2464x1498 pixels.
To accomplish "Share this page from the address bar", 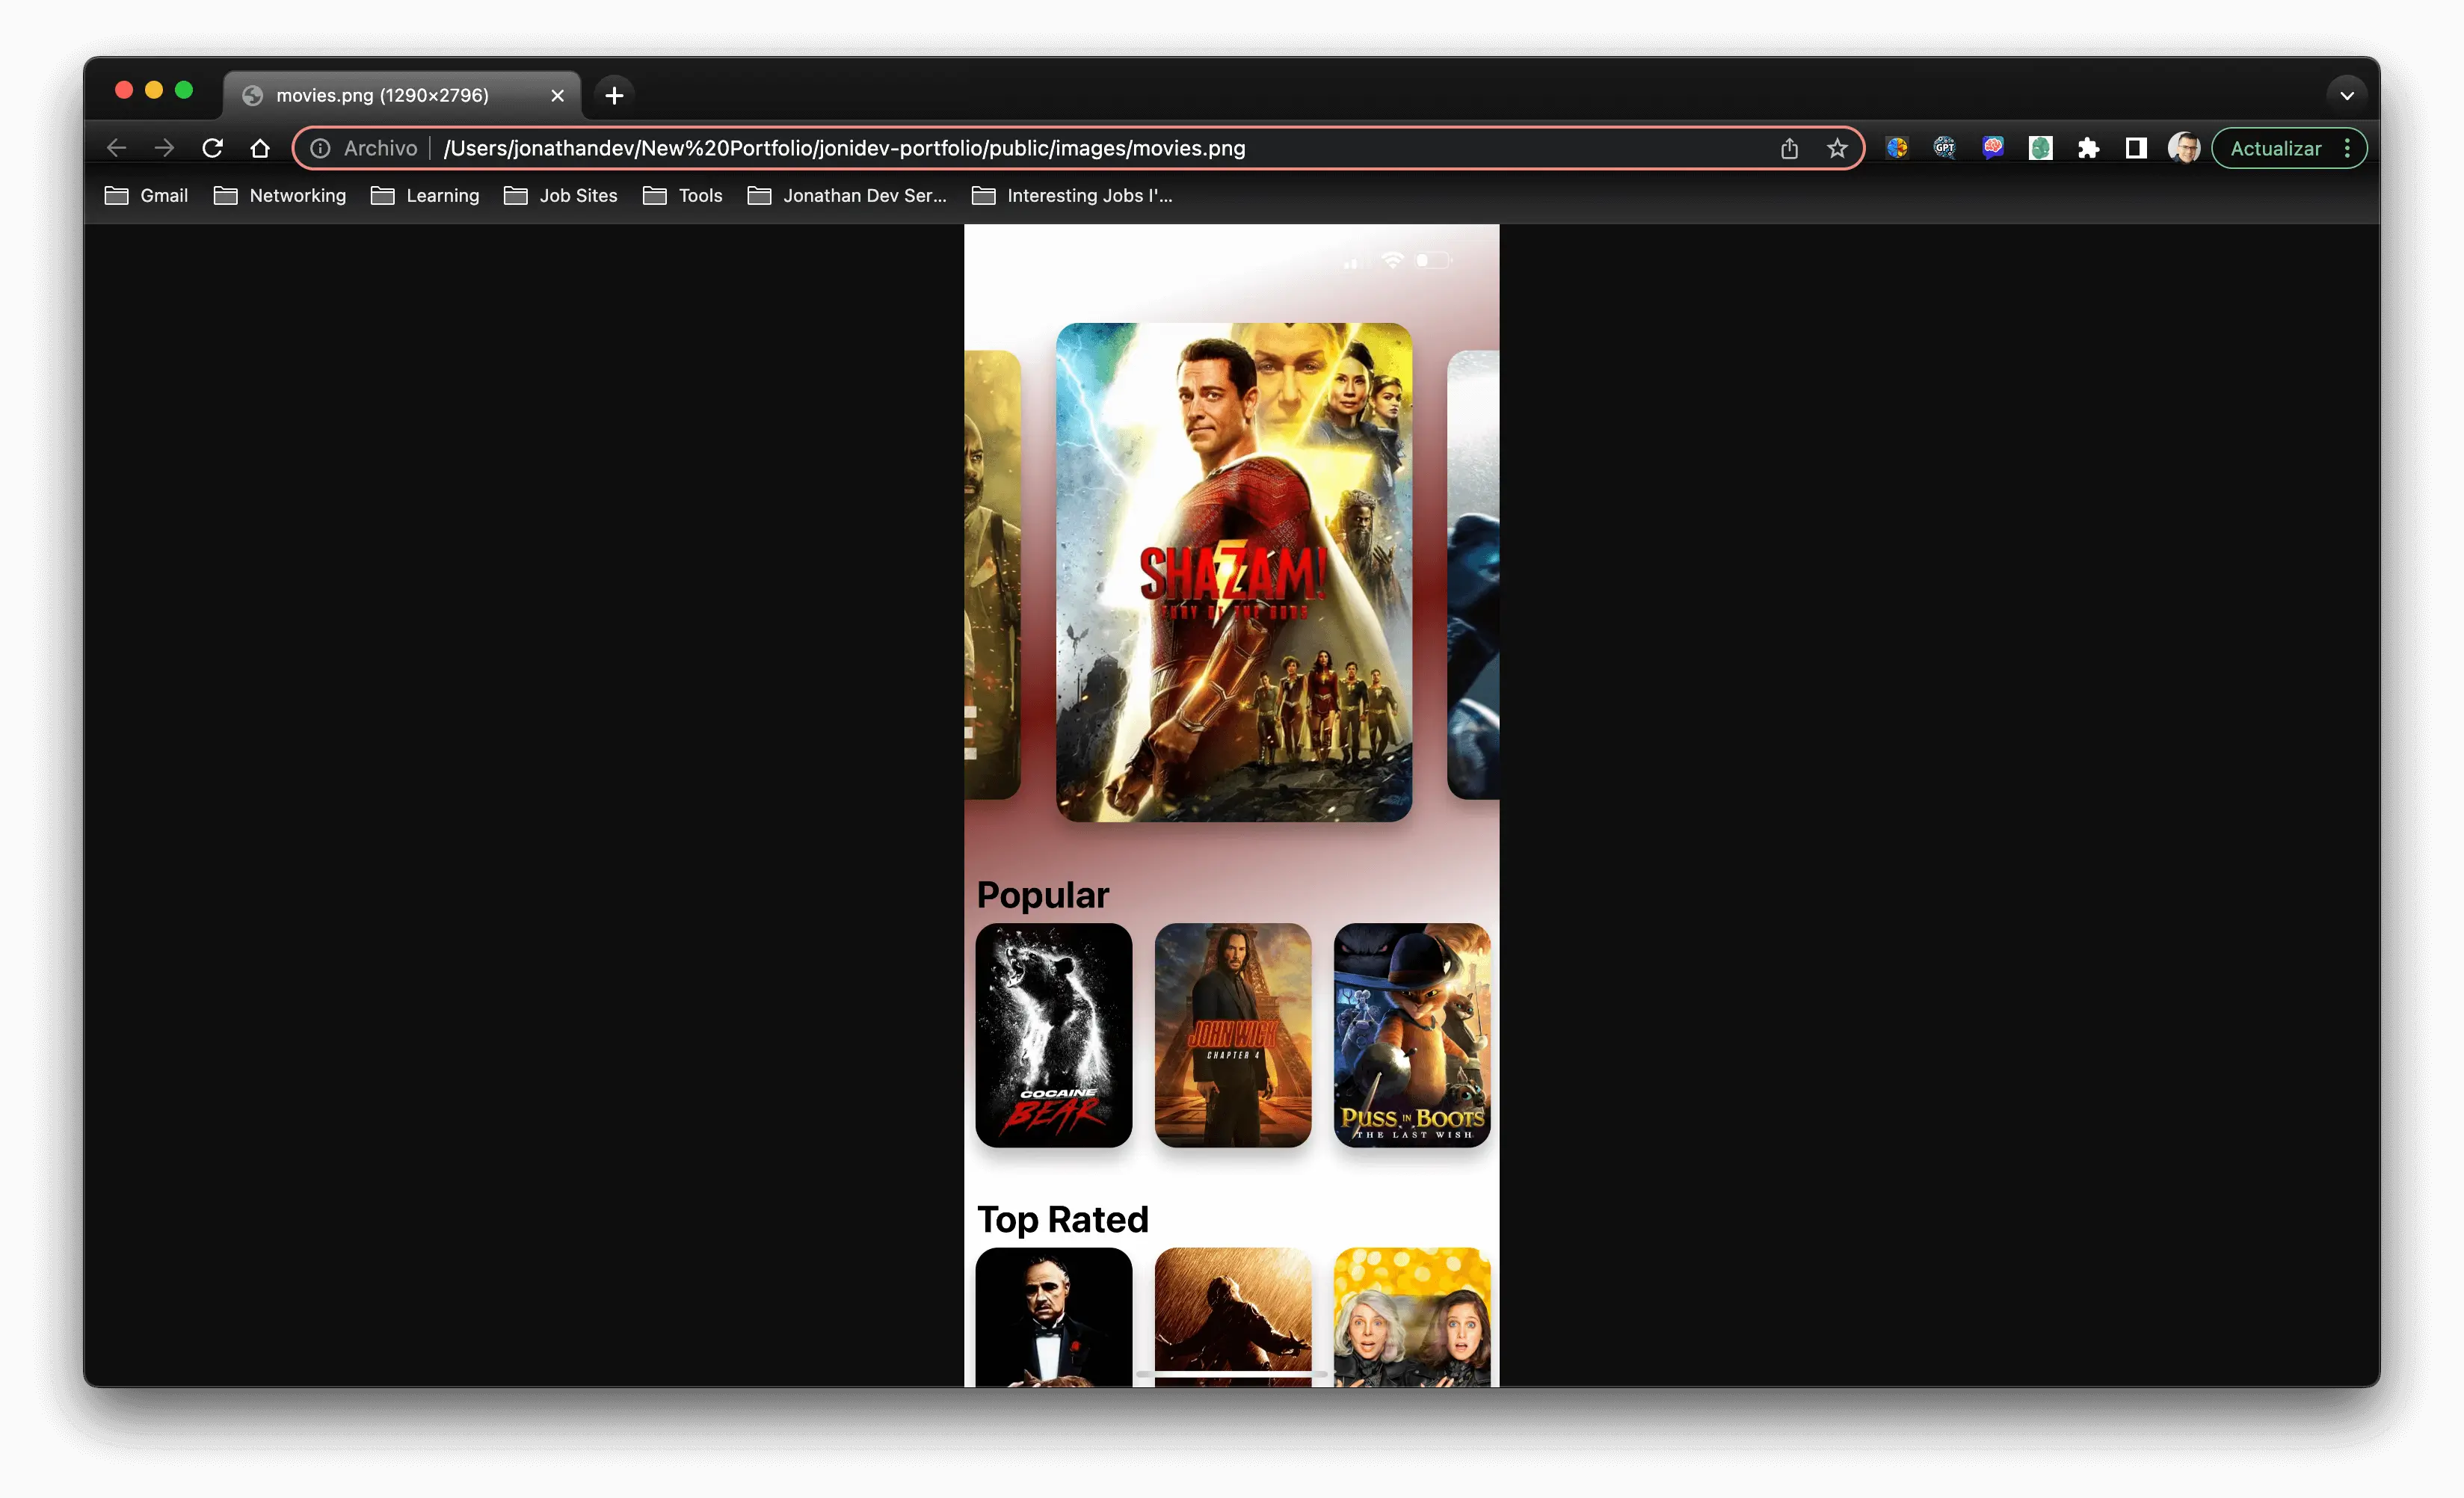I will point(1789,148).
